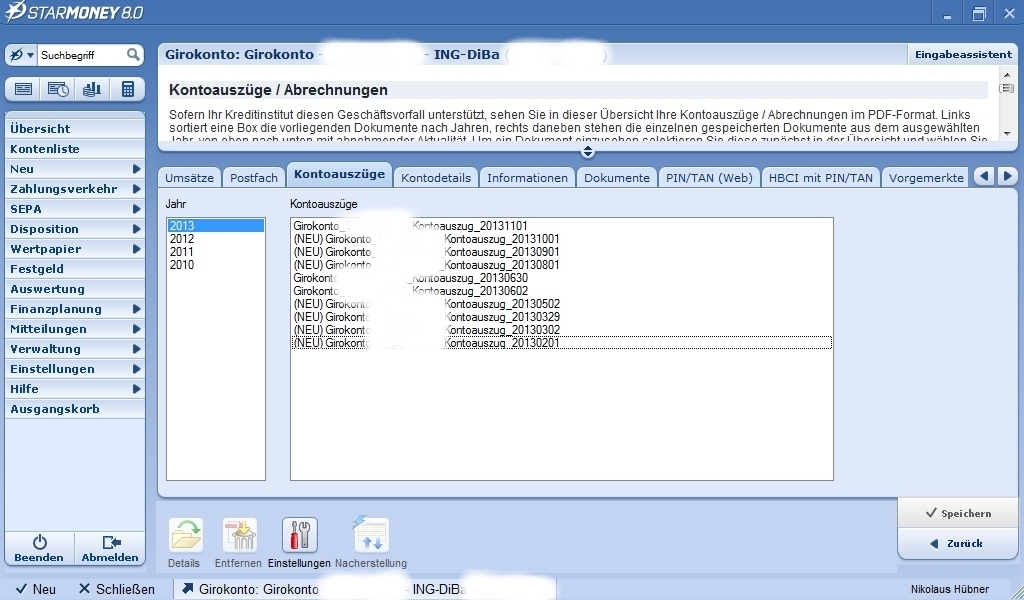Select statement Kontoauszug_20131101
This screenshot has width=1024, height=600.
pyautogui.click(x=562, y=226)
